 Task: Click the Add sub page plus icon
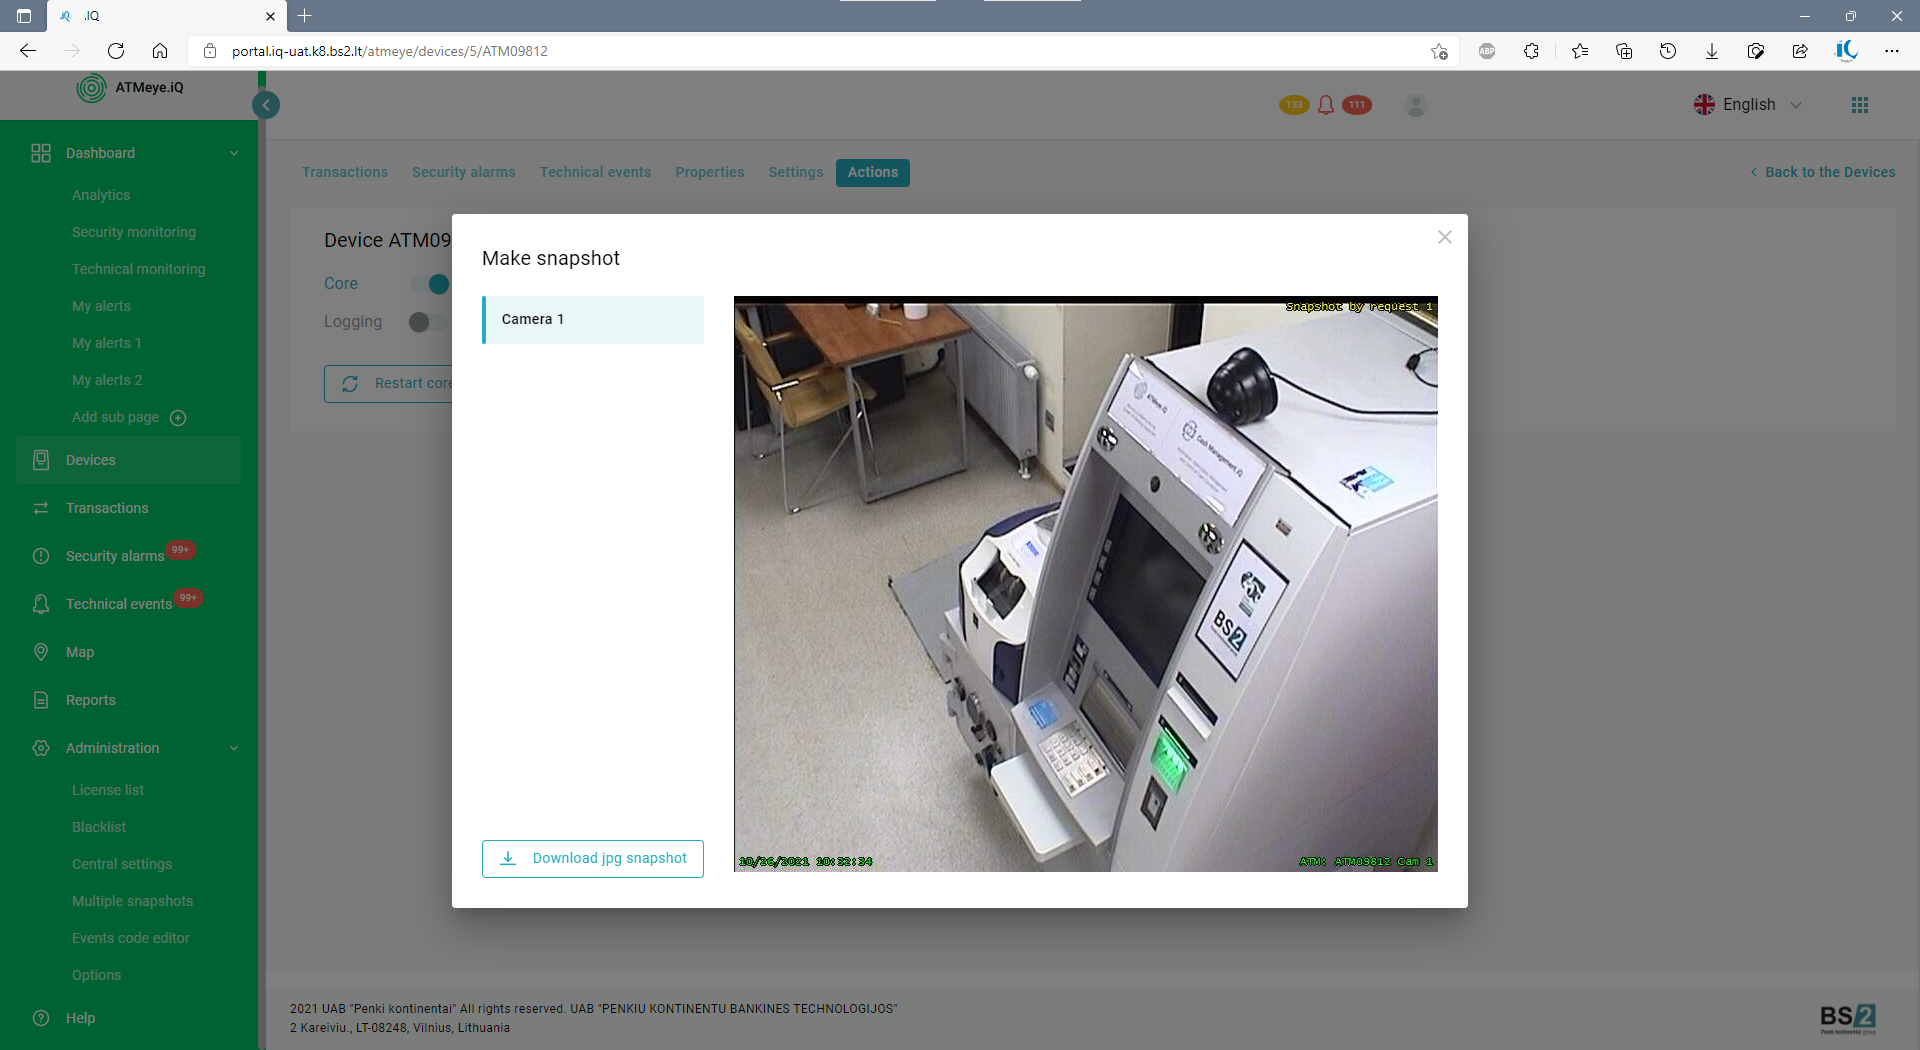pos(178,418)
